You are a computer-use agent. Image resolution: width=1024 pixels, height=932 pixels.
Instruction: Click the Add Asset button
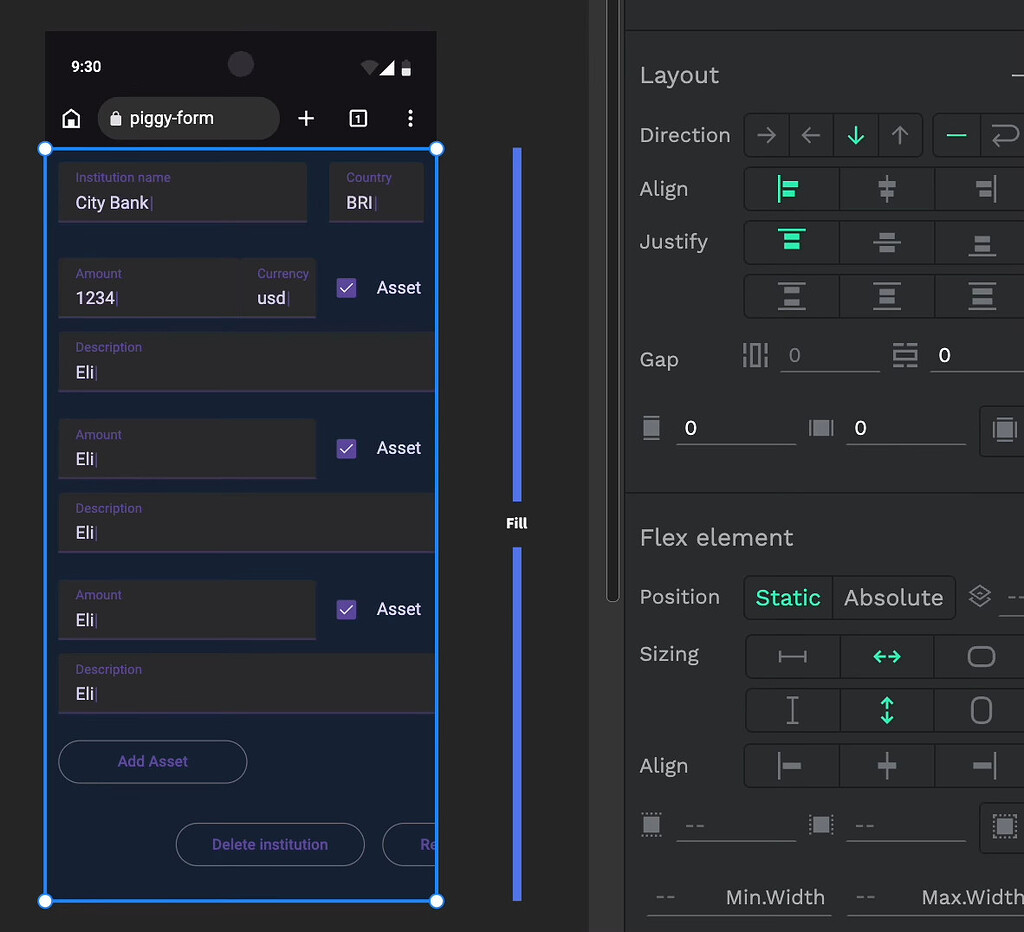tap(152, 761)
